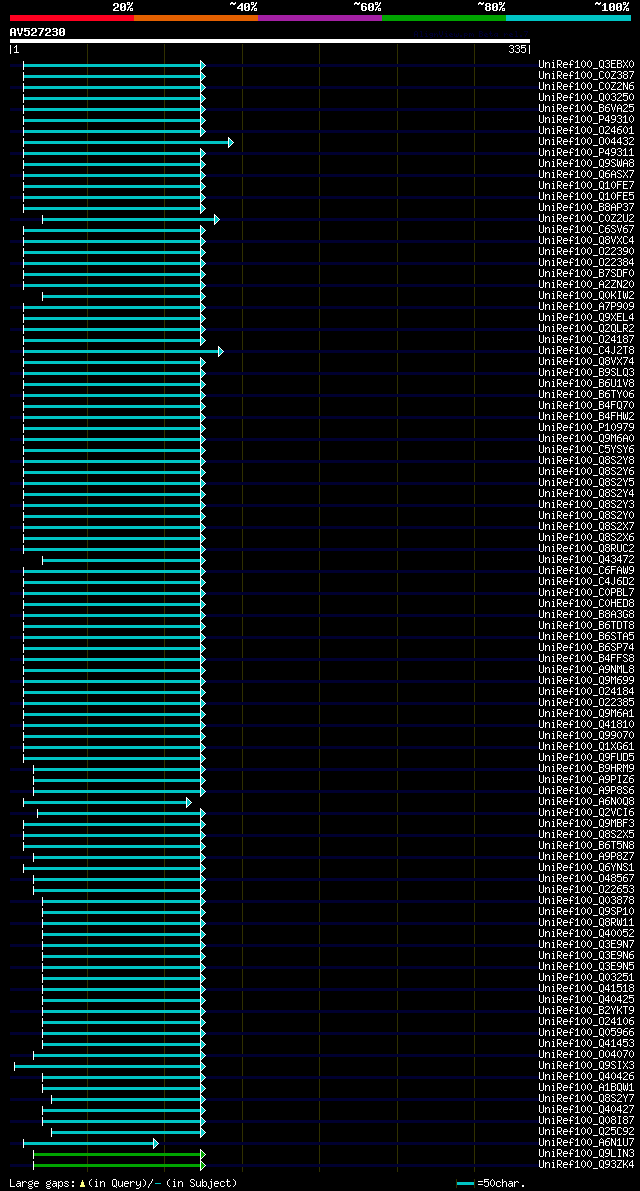The image size is (640, 1191).
Task: Click the green ~80% identity legend segment
Action: (x=444, y=17)
